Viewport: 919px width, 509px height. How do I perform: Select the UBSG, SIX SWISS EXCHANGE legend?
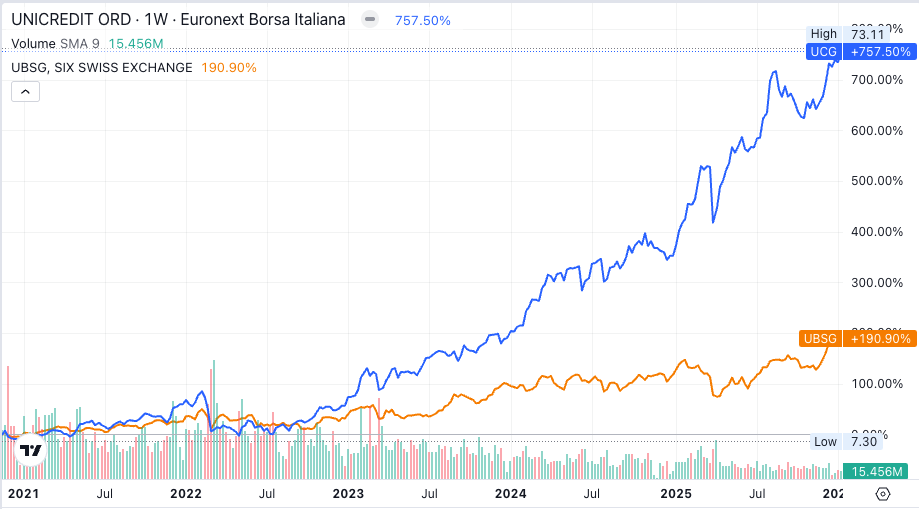[102, 67]
